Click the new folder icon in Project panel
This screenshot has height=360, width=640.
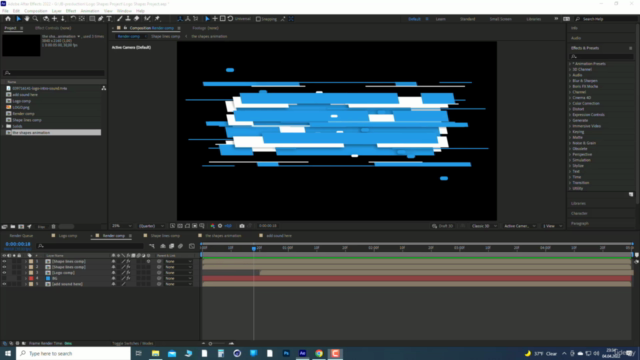tap(13, 227)
